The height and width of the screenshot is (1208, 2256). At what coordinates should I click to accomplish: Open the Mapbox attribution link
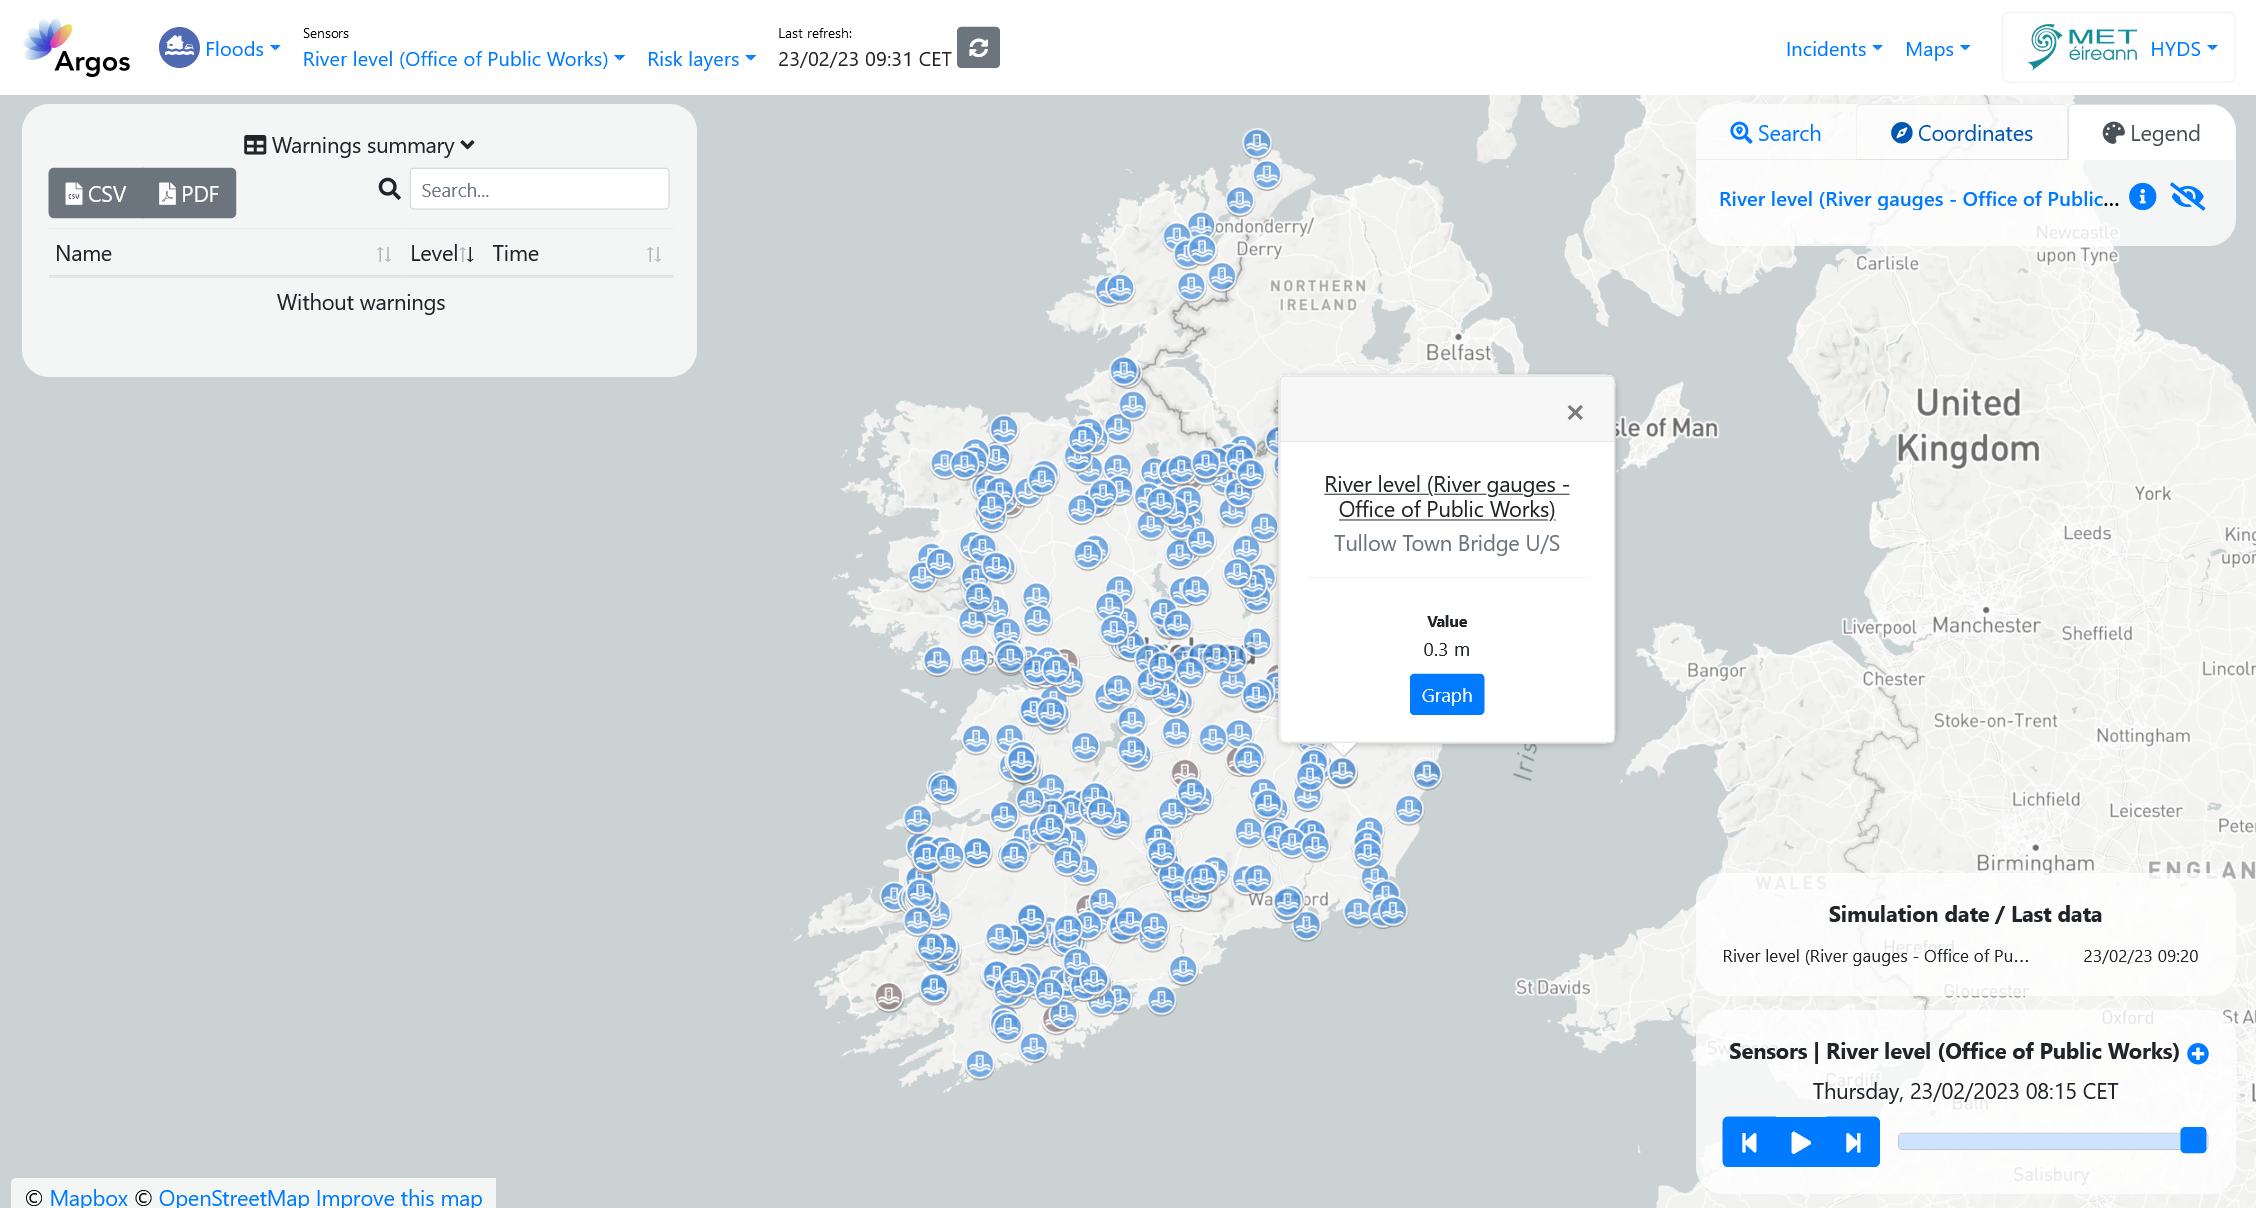89,1197
